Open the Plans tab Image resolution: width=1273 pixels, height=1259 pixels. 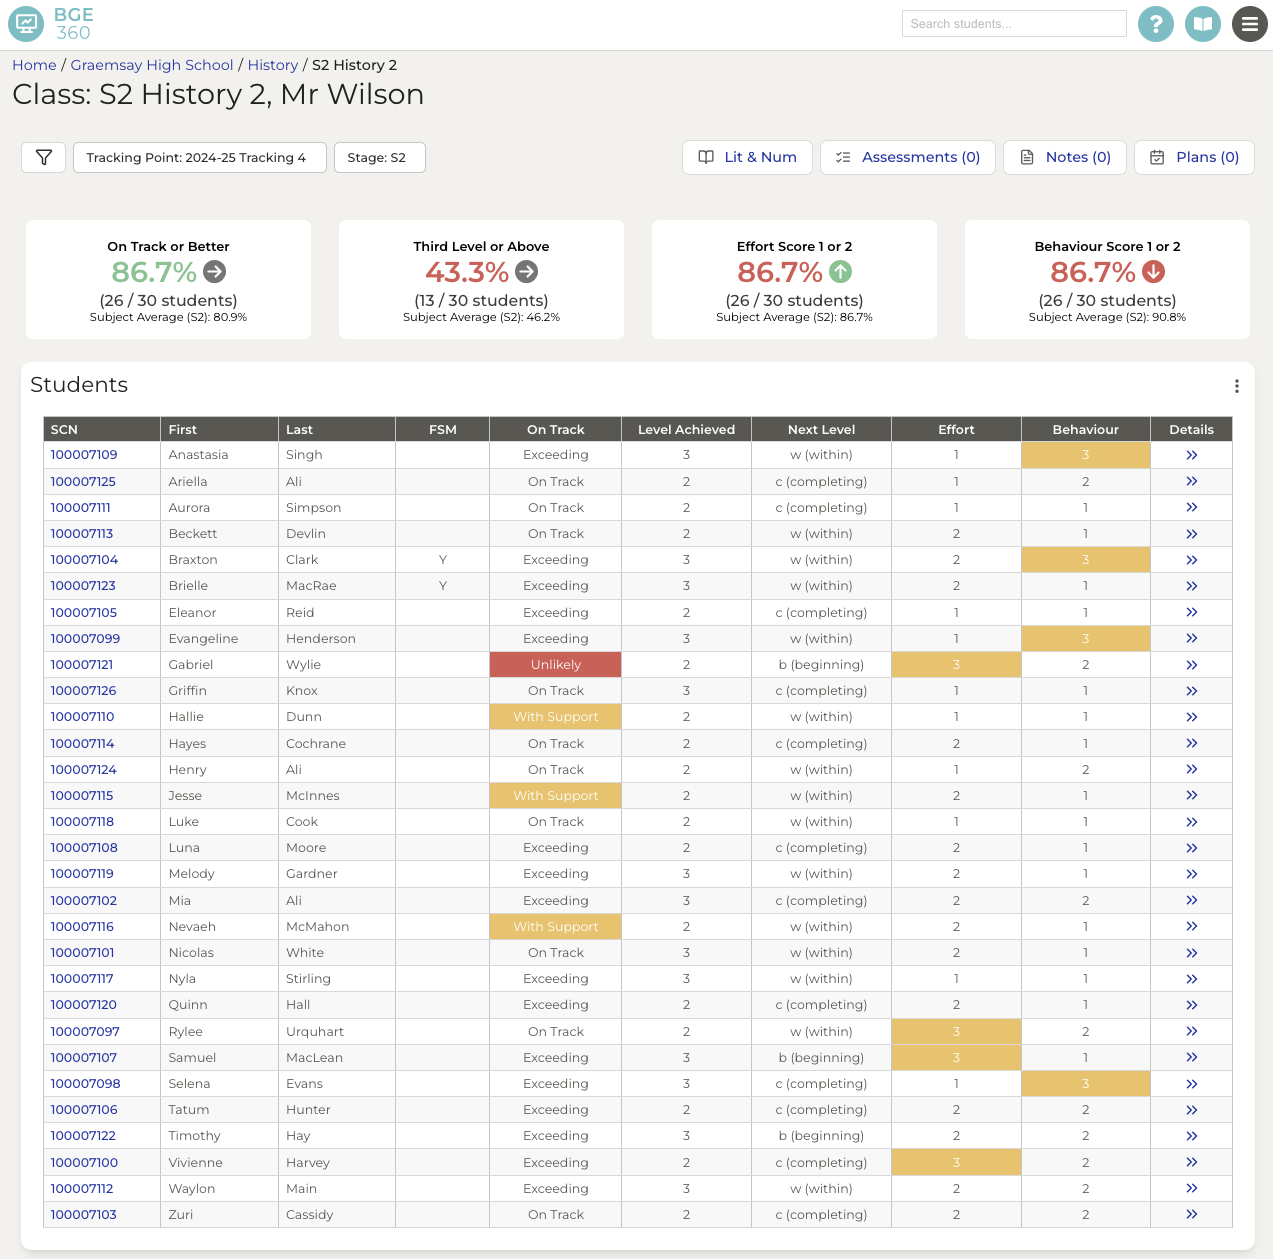click(x=1194, y=157)
